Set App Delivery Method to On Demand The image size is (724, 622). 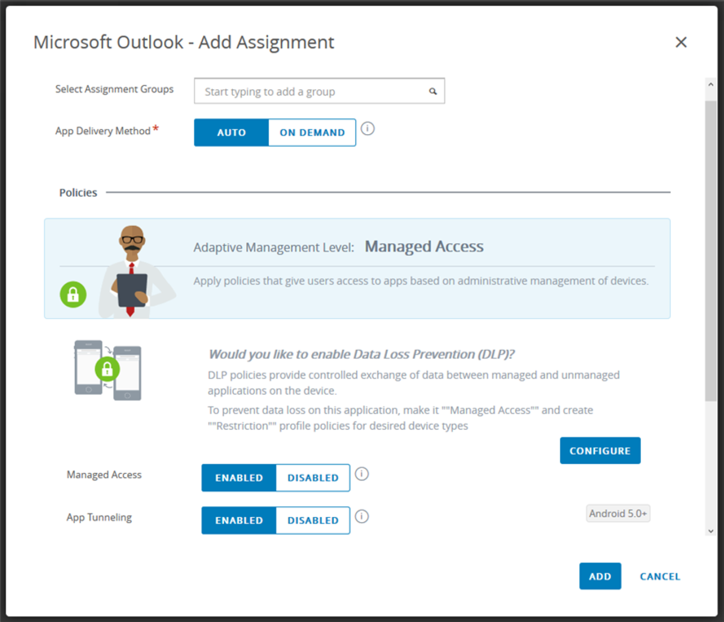pos(312,133)
